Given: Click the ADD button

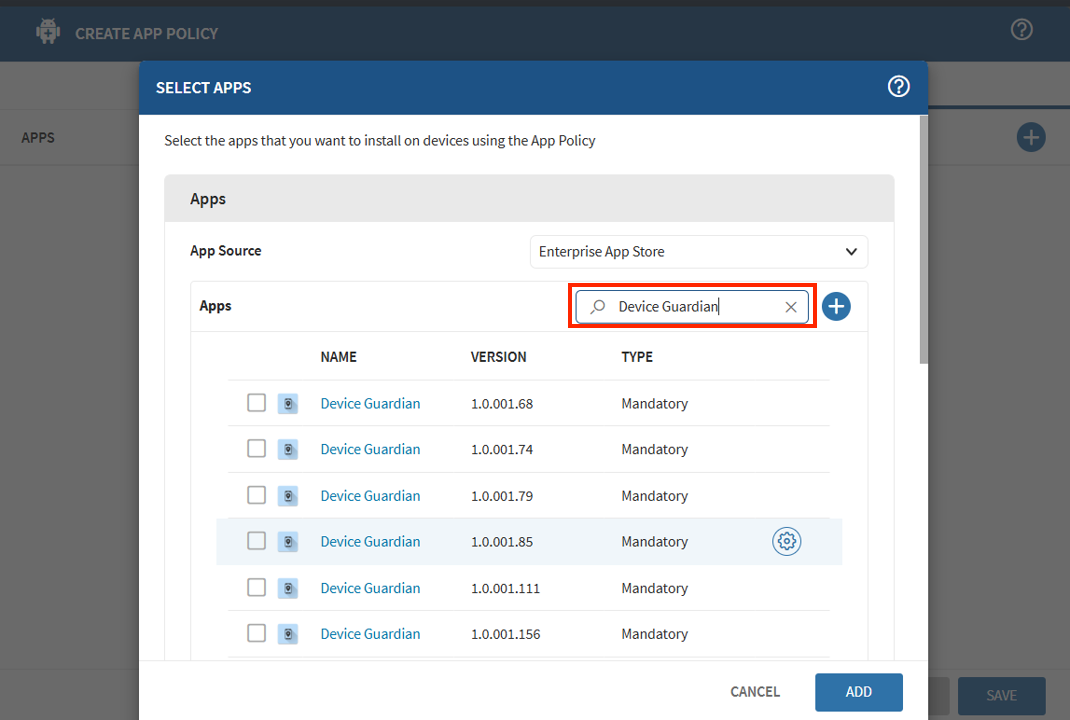Looking at the screenshot, I should coord(858,692).
